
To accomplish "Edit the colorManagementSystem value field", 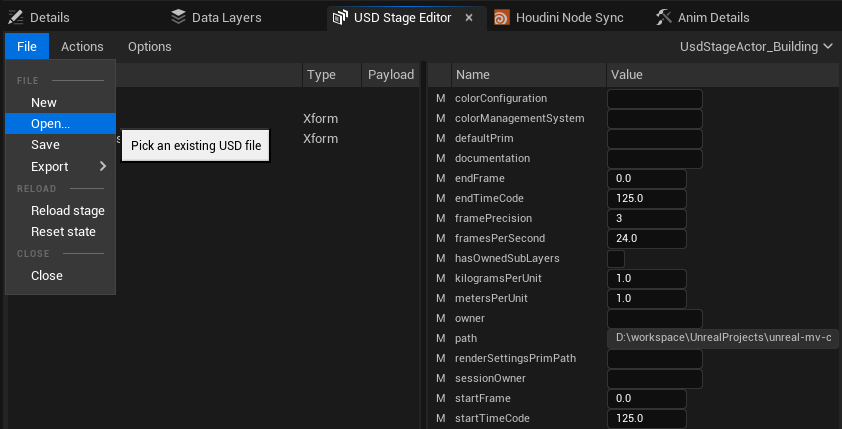I will [x=655, y=119].
